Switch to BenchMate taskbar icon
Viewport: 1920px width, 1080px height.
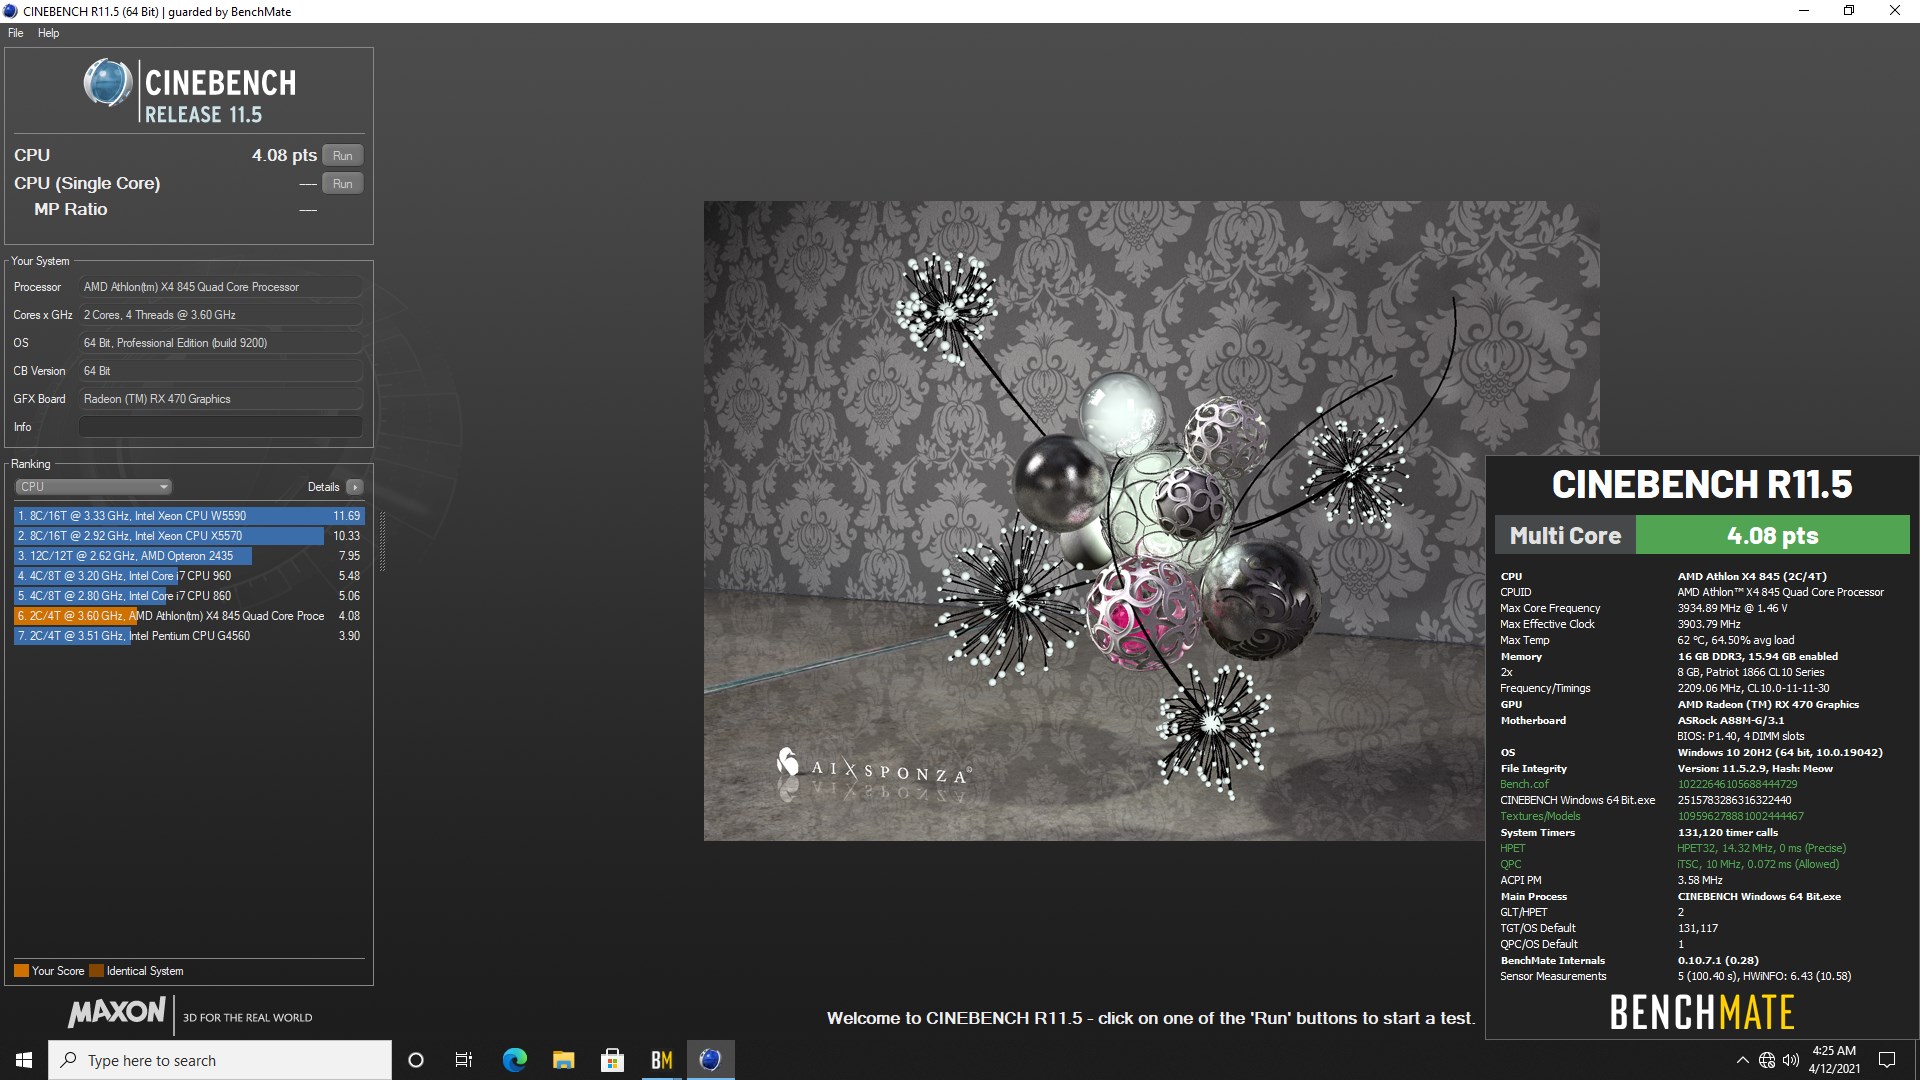coord(661,1060)
